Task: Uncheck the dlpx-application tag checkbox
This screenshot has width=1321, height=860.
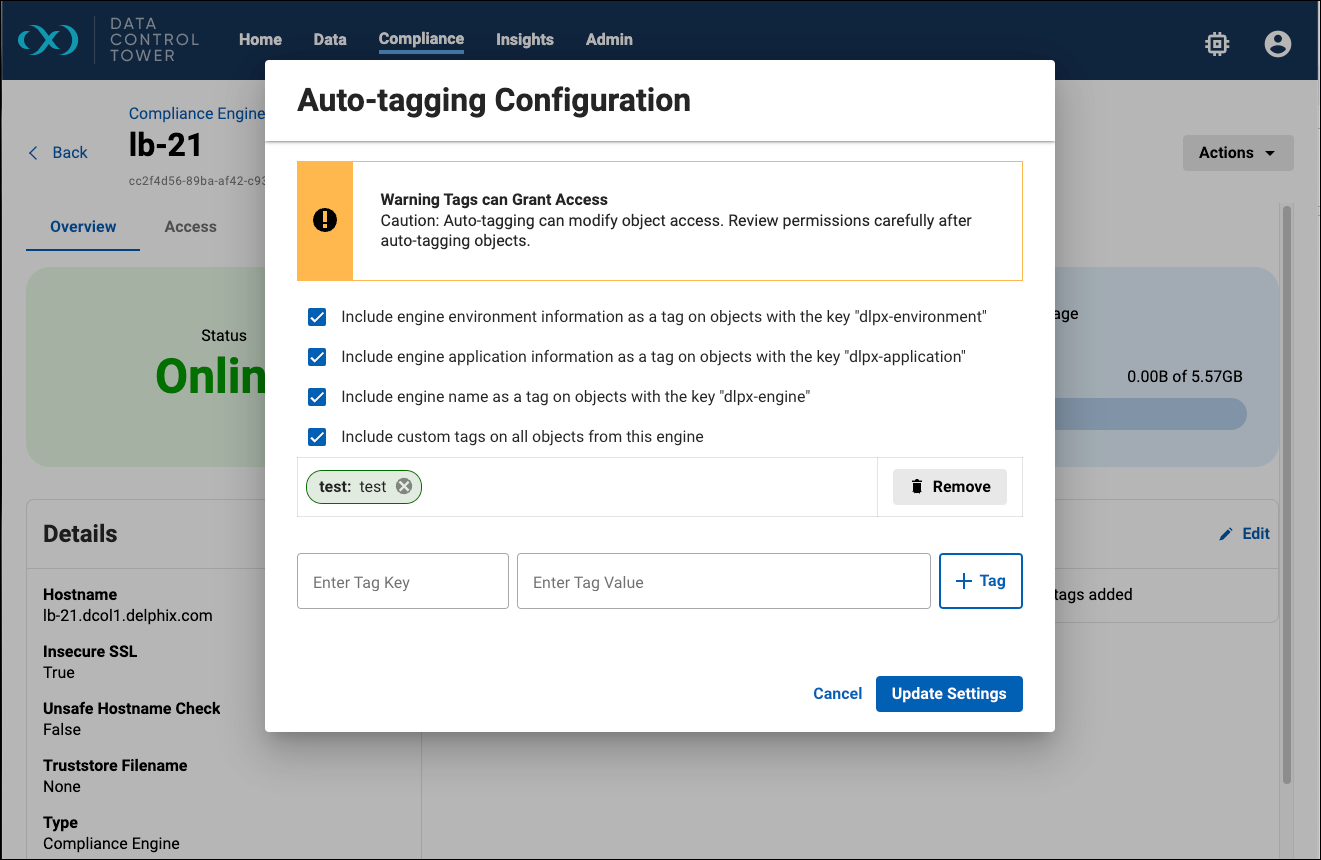Action: tap(317, 357)
